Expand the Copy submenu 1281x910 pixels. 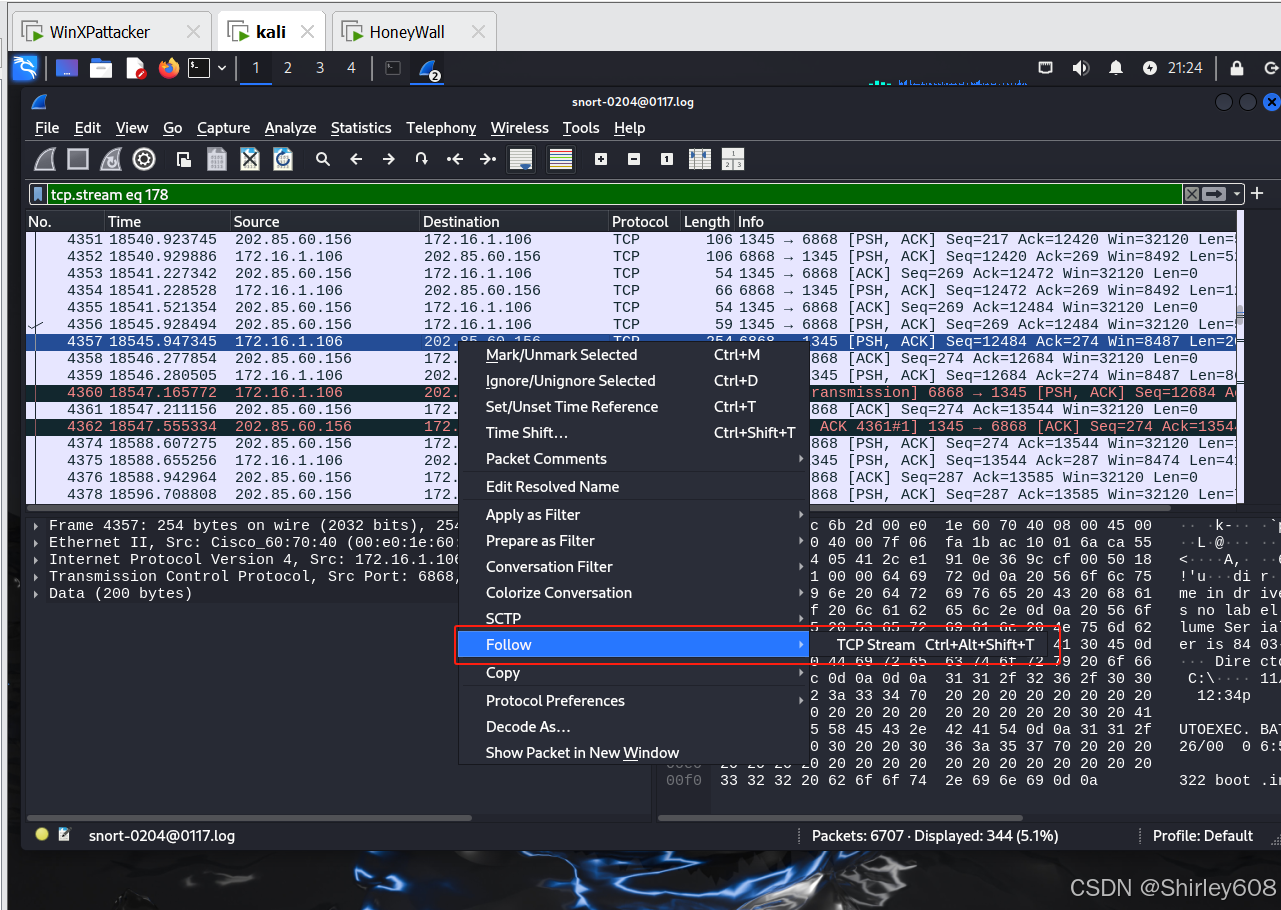(x=633, y=673)
